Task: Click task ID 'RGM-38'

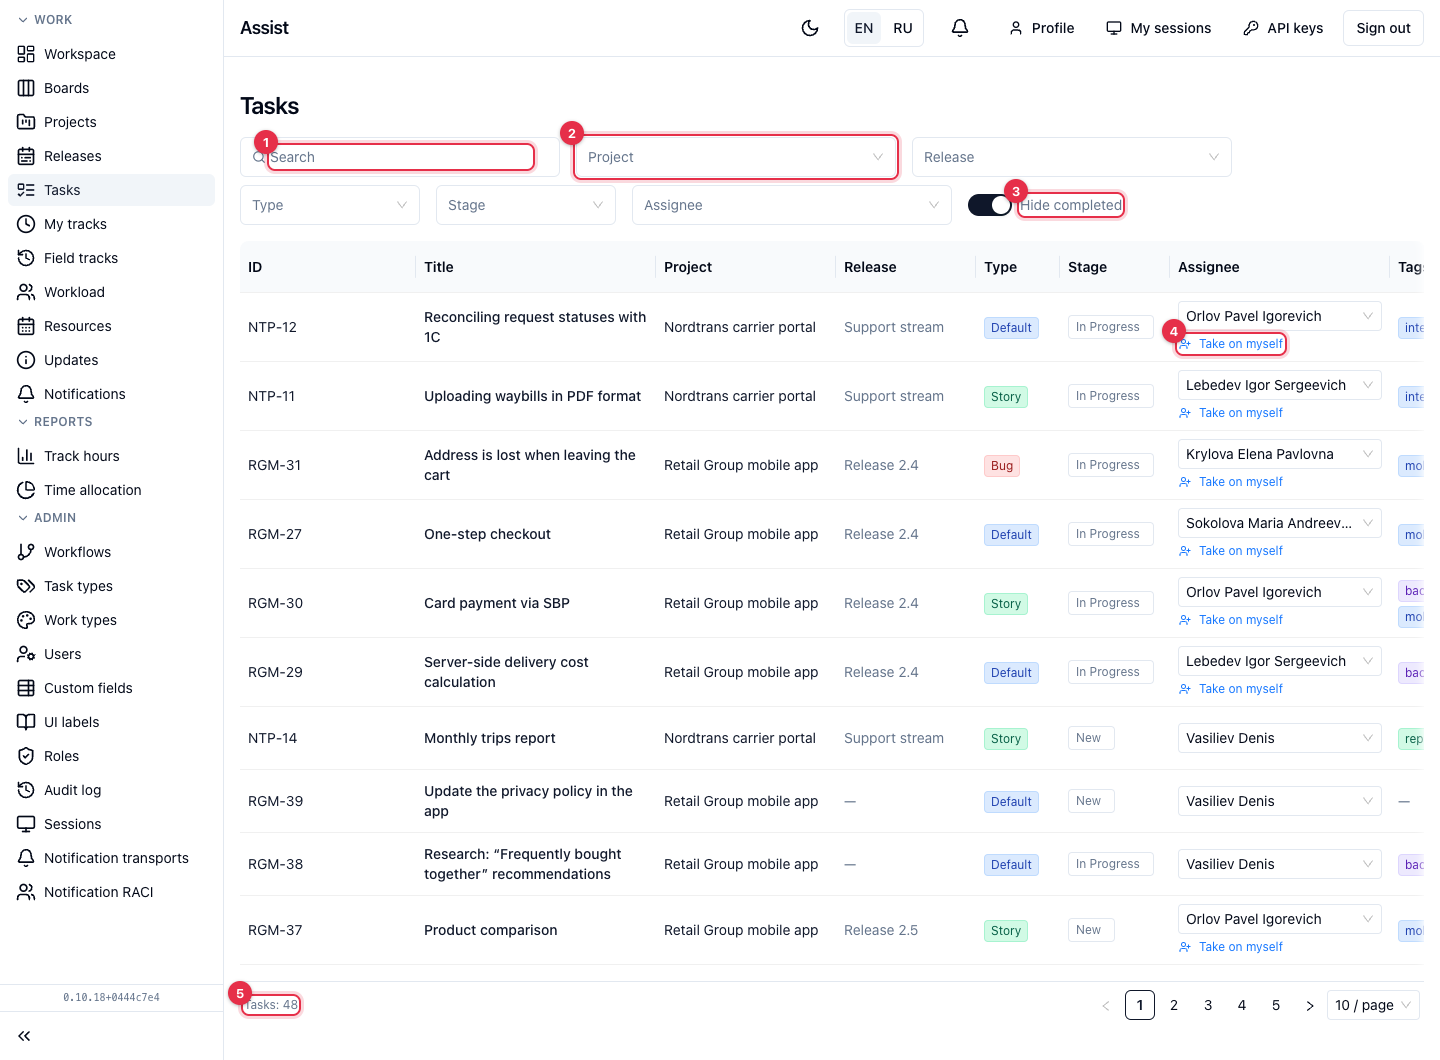Action: (x=275, y=864)
